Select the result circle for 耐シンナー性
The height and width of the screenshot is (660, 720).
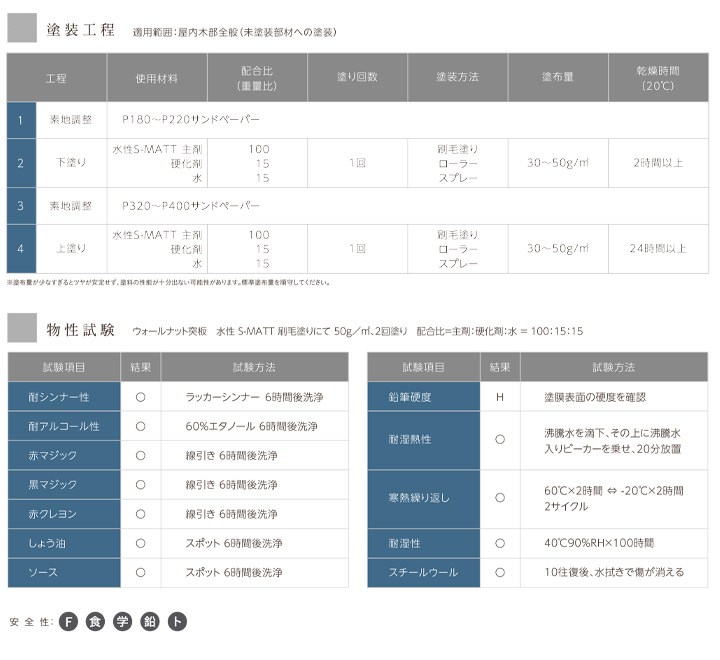[140, 397]
